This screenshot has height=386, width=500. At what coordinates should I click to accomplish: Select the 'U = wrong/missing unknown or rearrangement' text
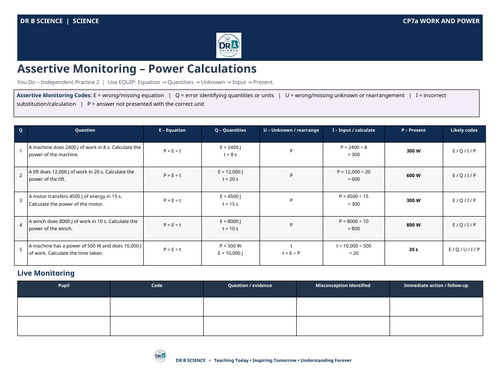click(x=345, y=95)
